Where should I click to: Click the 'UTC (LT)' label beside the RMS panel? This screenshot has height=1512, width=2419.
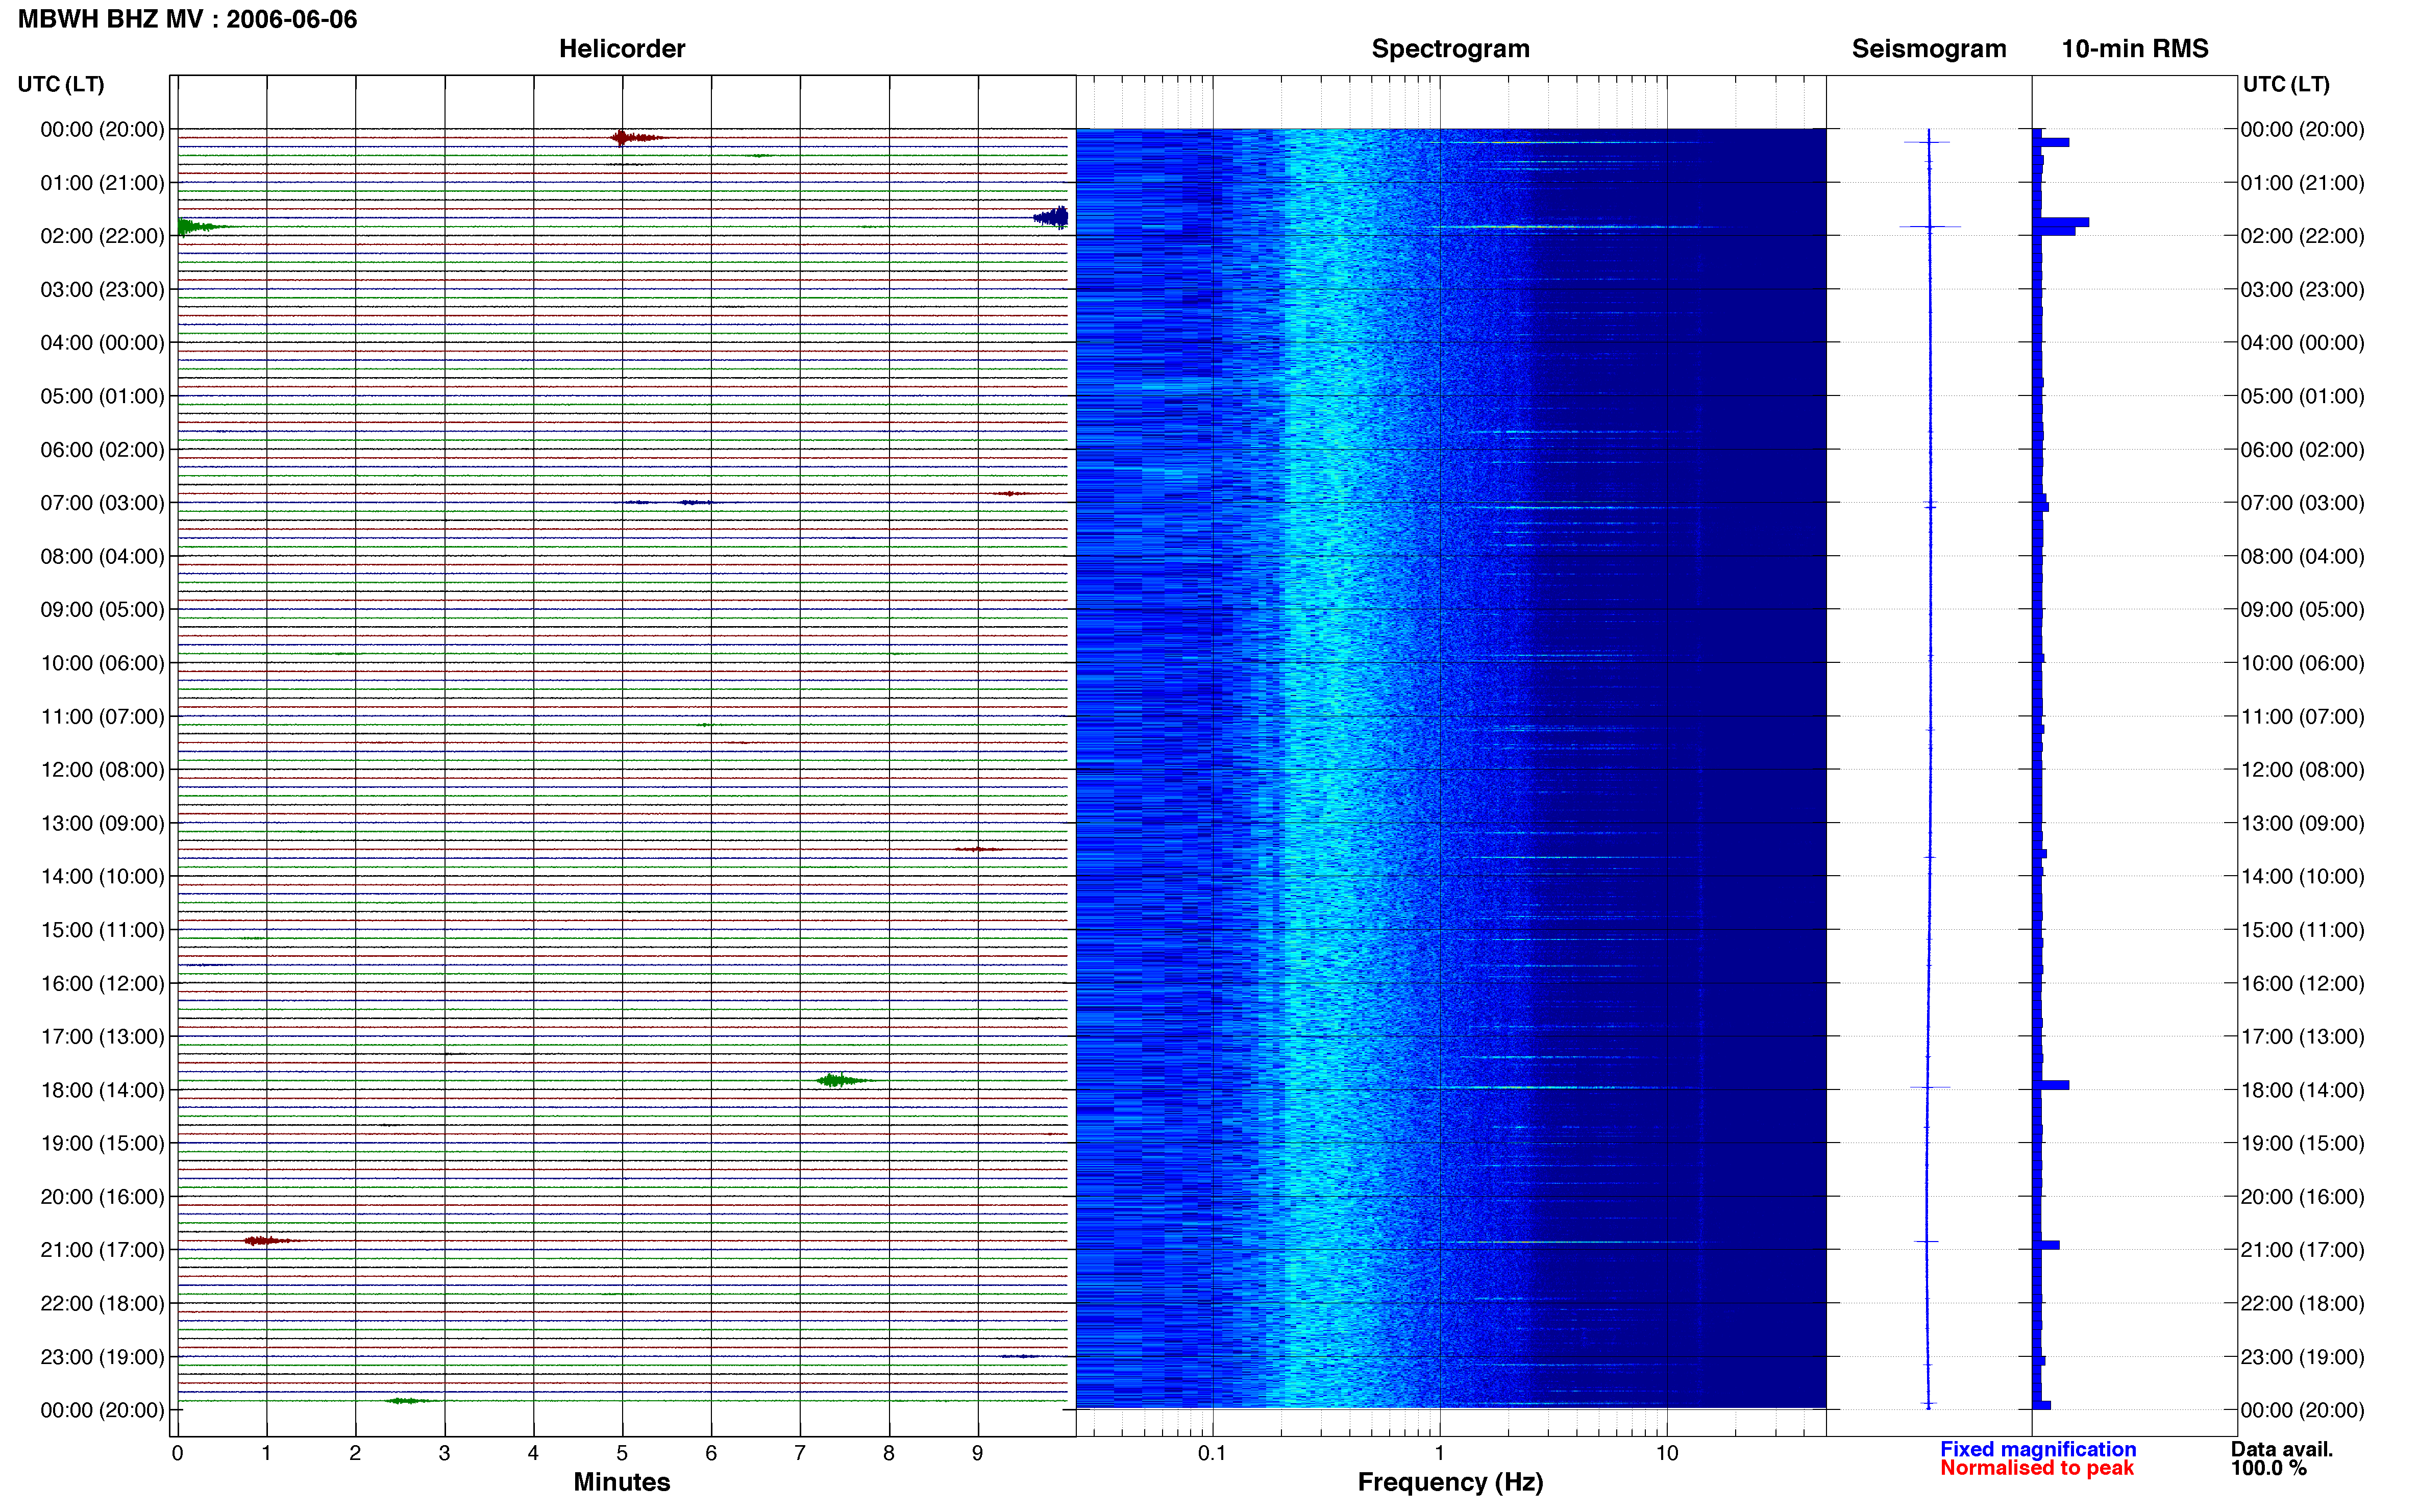(x=2286, y=84)
